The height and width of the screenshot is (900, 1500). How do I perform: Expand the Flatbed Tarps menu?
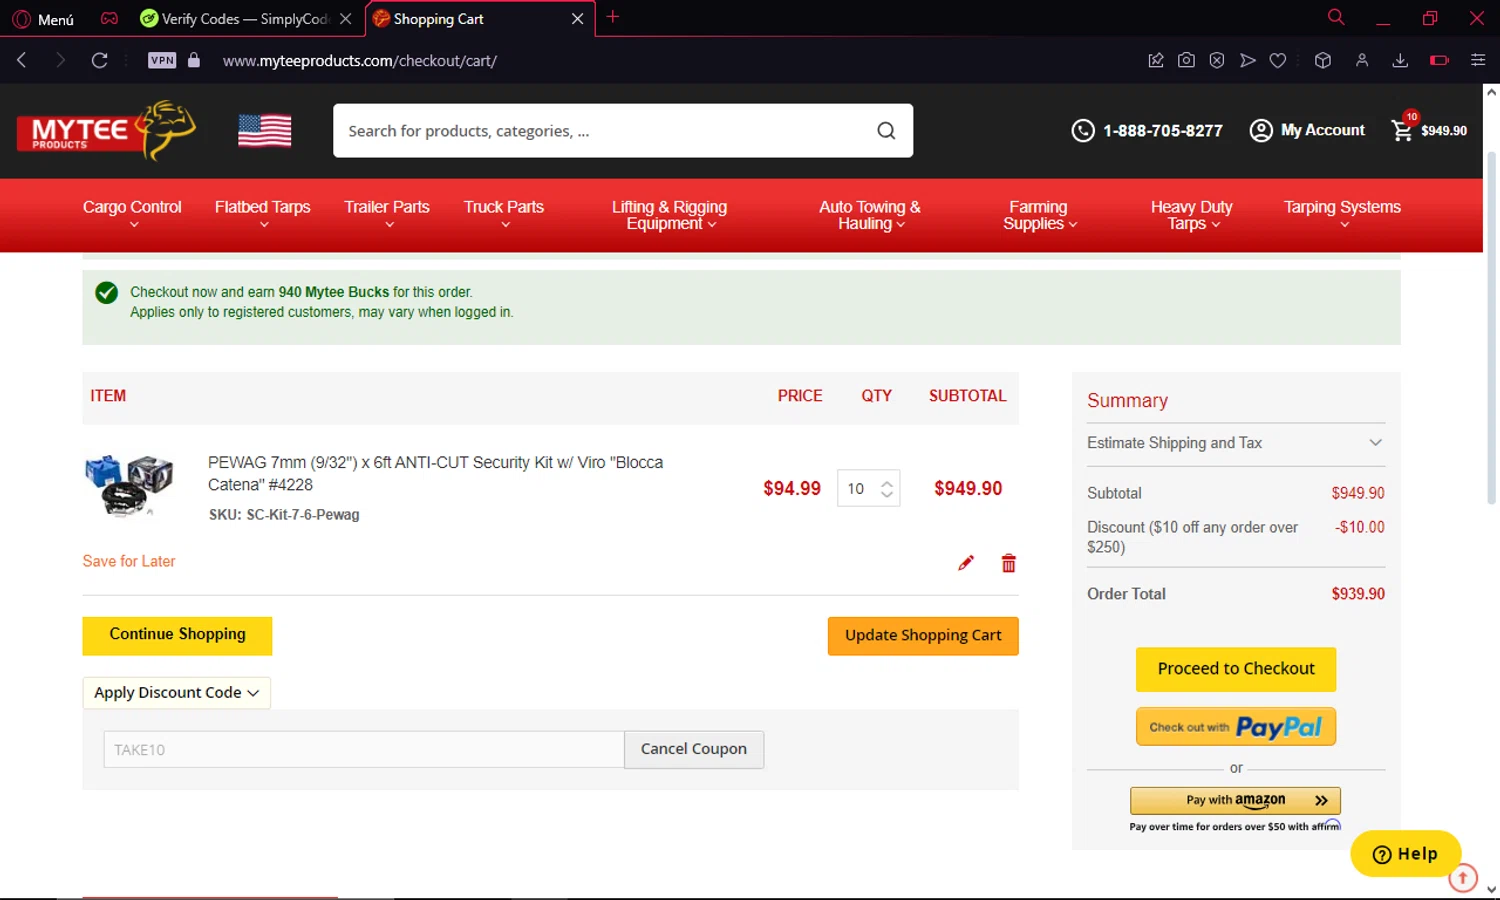pos(262,214)
